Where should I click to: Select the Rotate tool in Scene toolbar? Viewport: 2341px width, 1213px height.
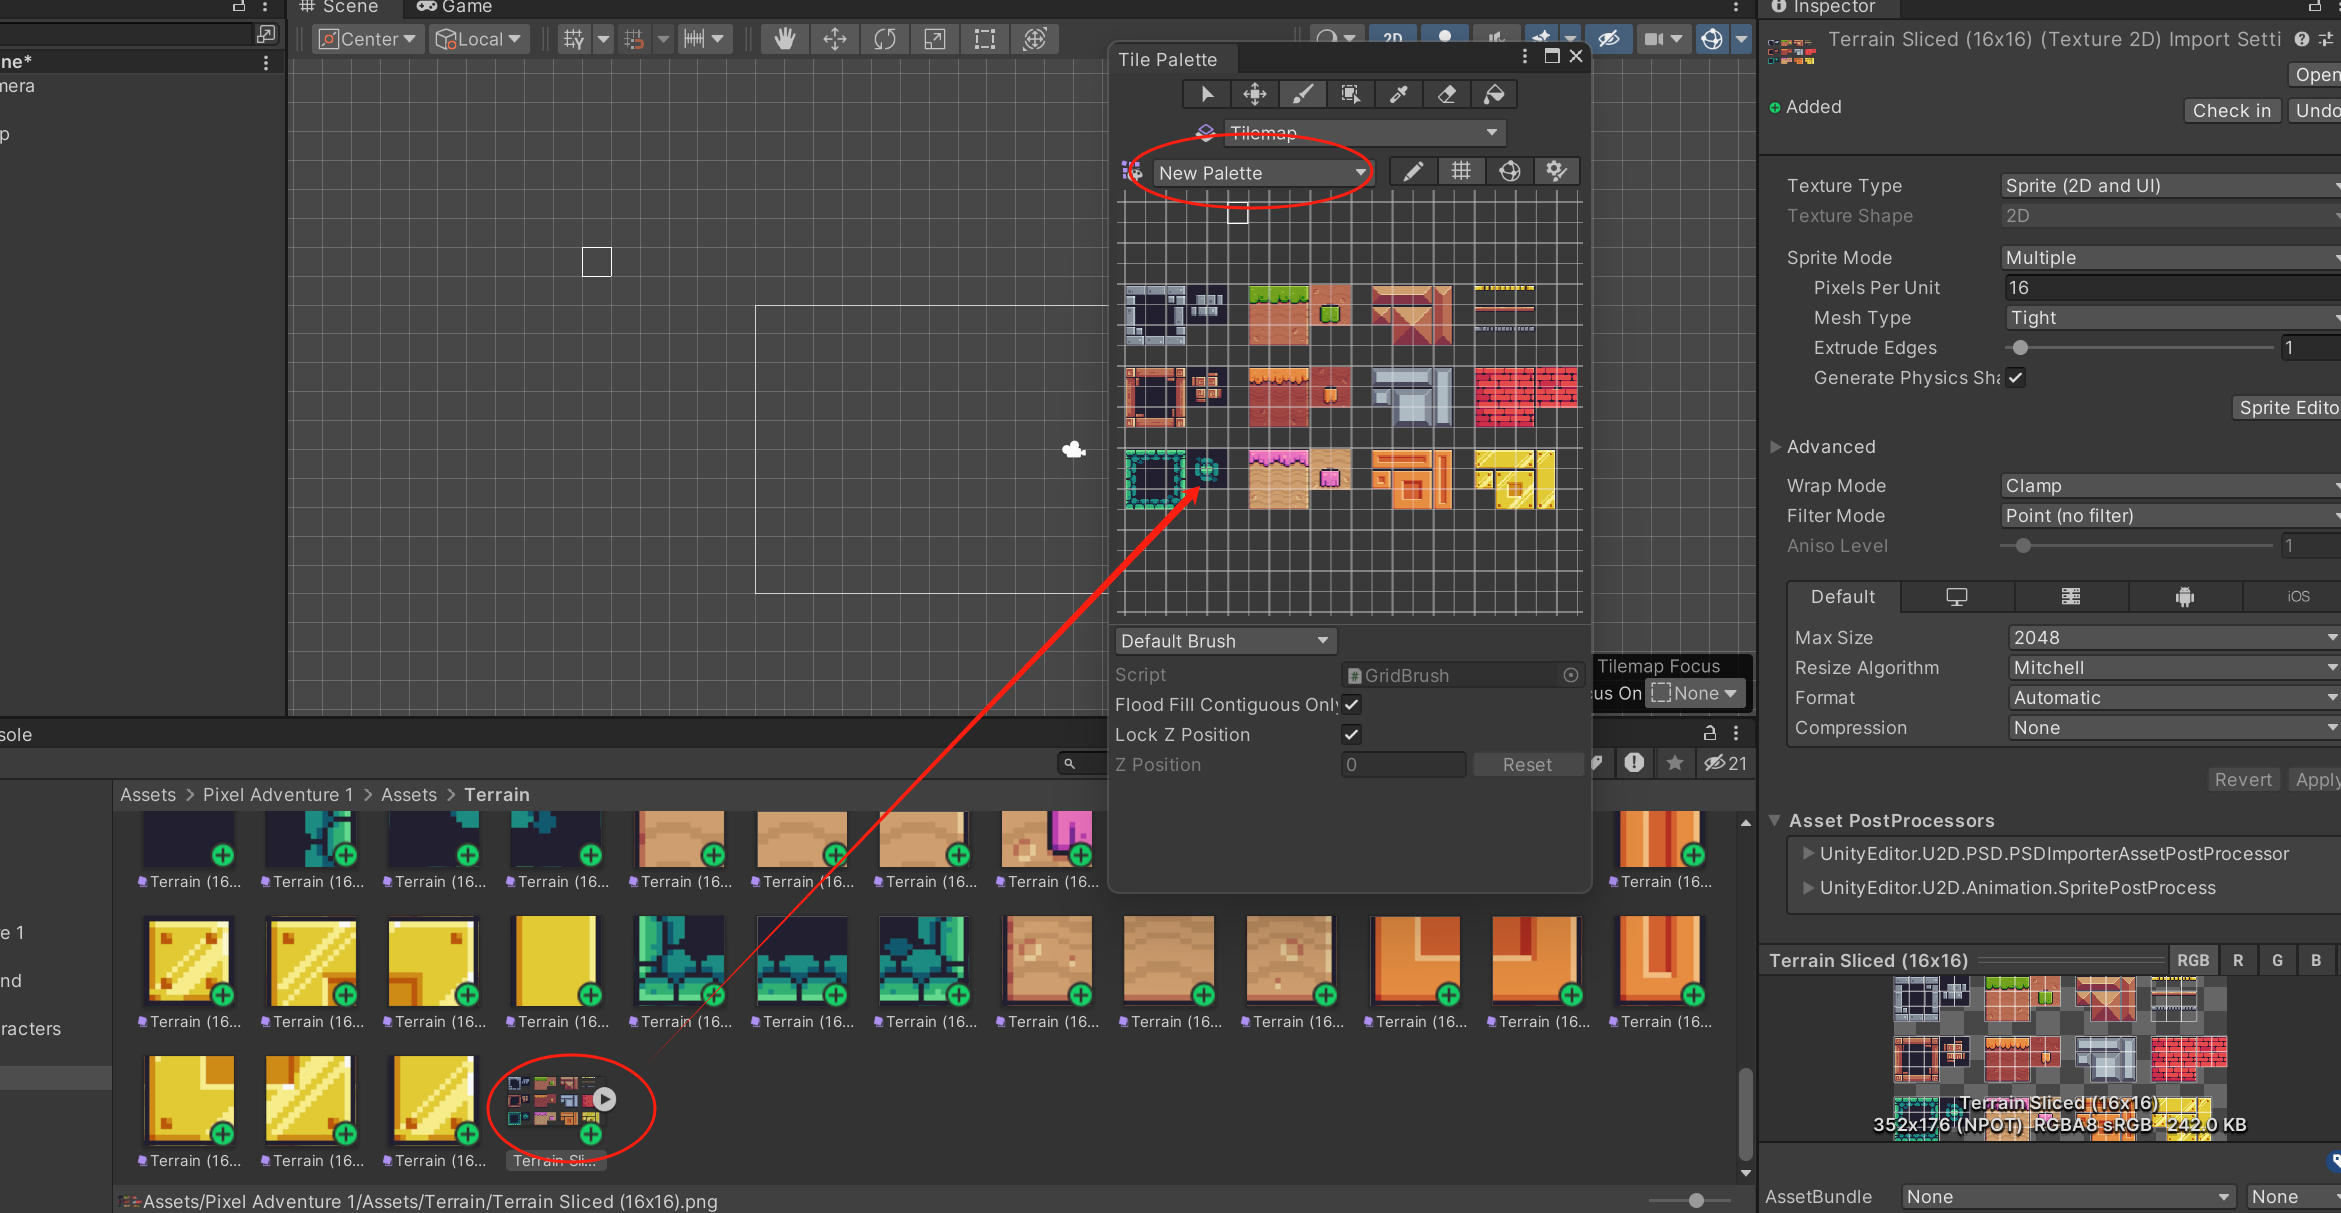point(884,39)
